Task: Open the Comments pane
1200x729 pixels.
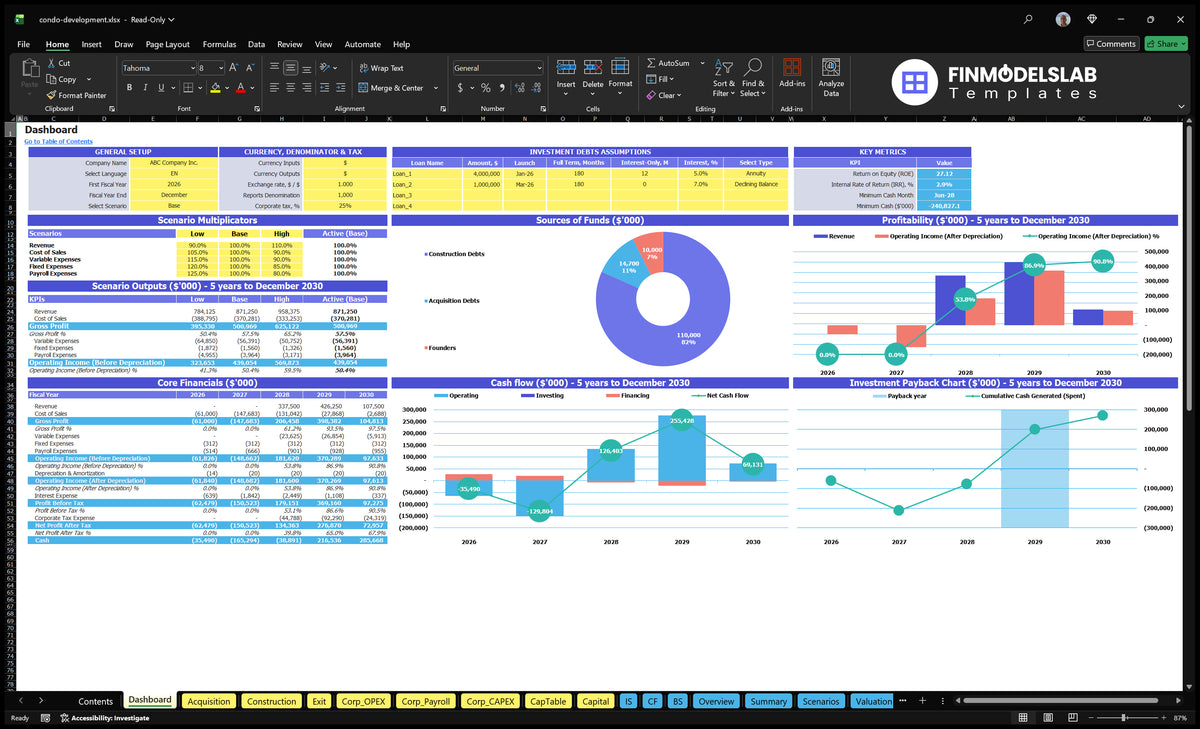Action: 1110,44
